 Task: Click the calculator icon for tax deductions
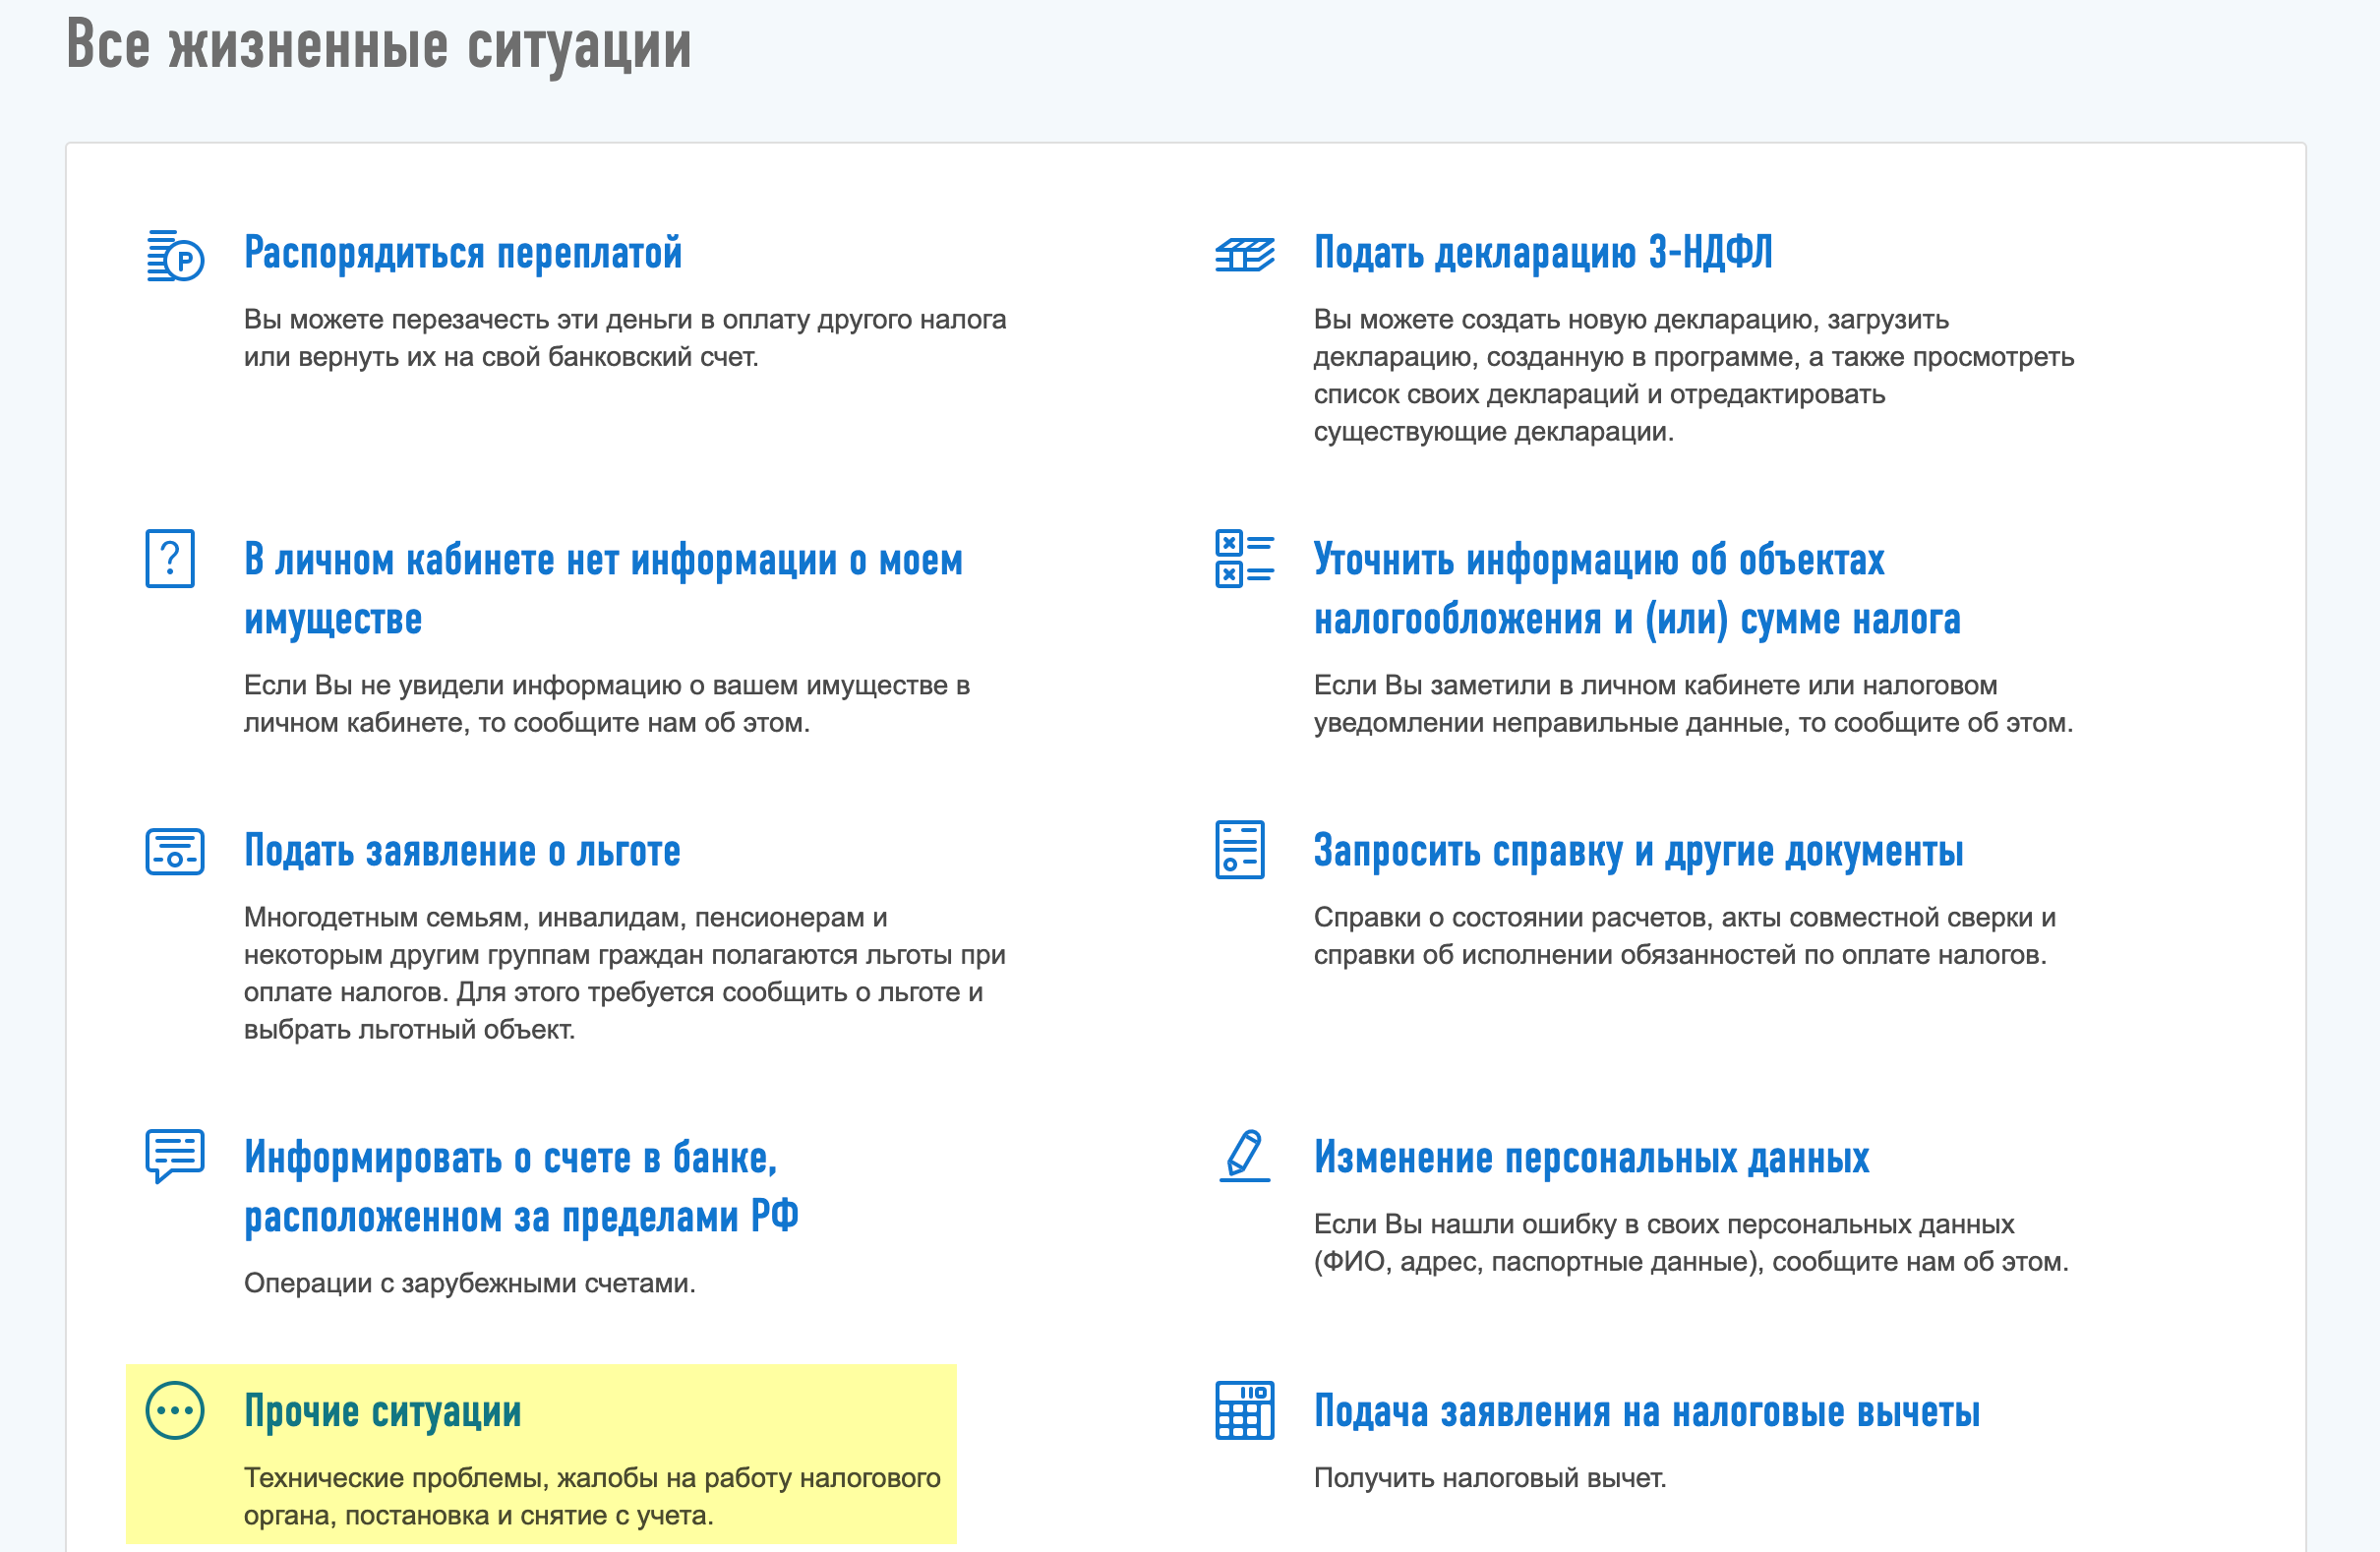click(1244, 1410)
